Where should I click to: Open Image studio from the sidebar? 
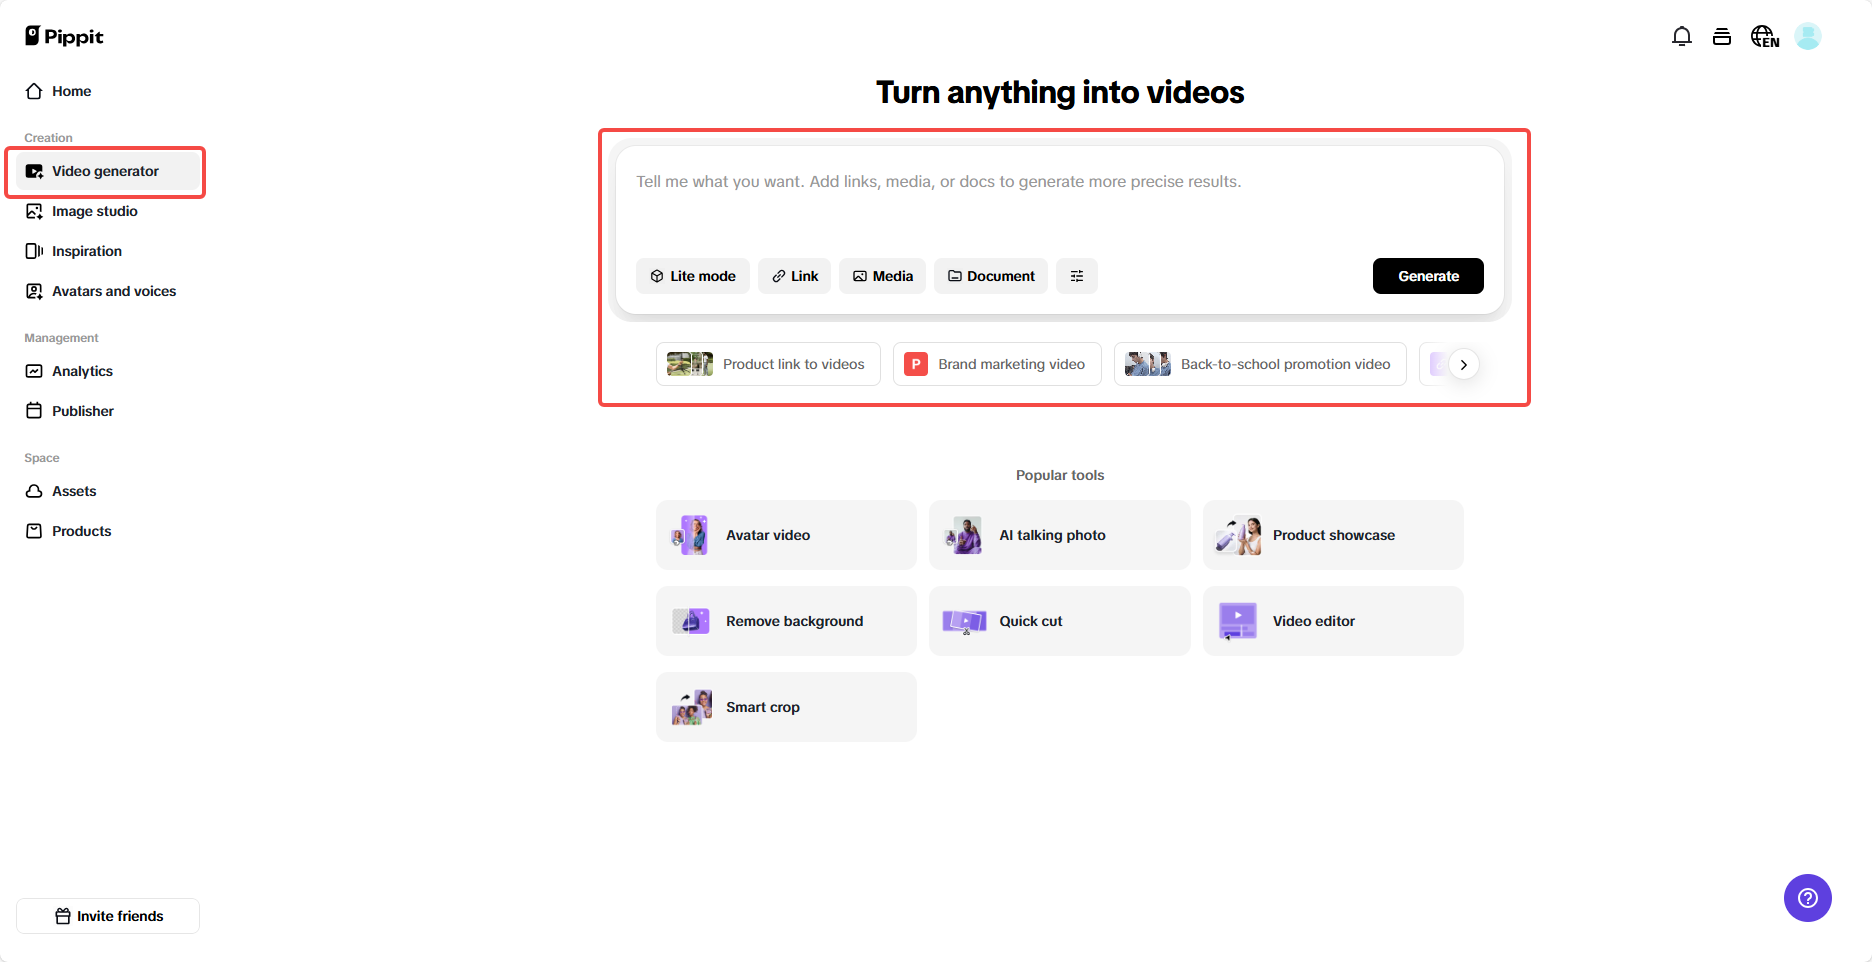click(x=94, y=211)
